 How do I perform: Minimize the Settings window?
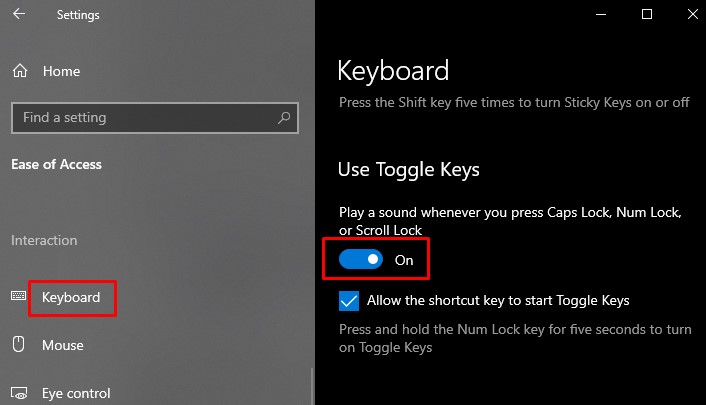coord(601,14)
